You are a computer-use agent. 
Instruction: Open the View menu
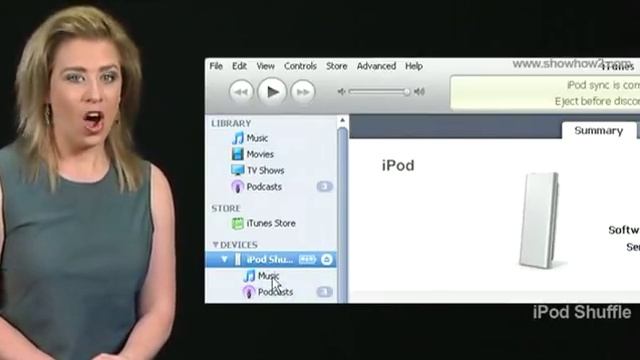click(x=265, y=66)
